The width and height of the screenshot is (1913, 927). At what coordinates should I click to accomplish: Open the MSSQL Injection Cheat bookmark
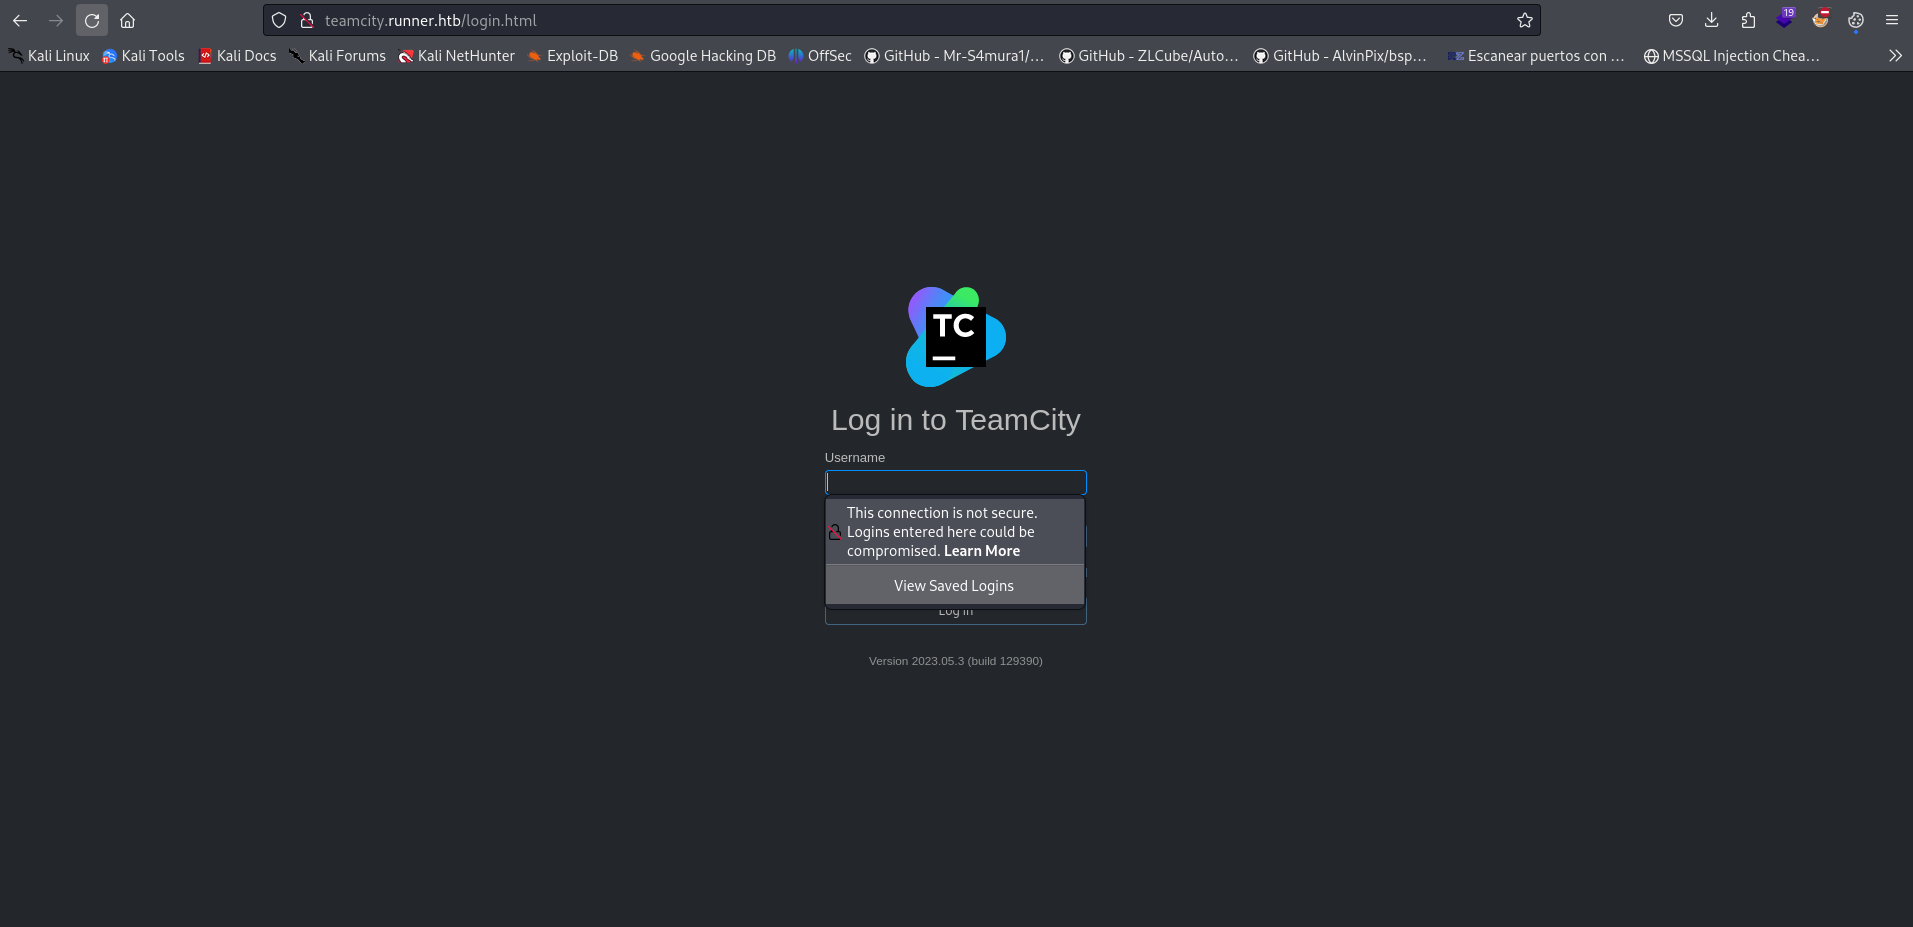1731,56
